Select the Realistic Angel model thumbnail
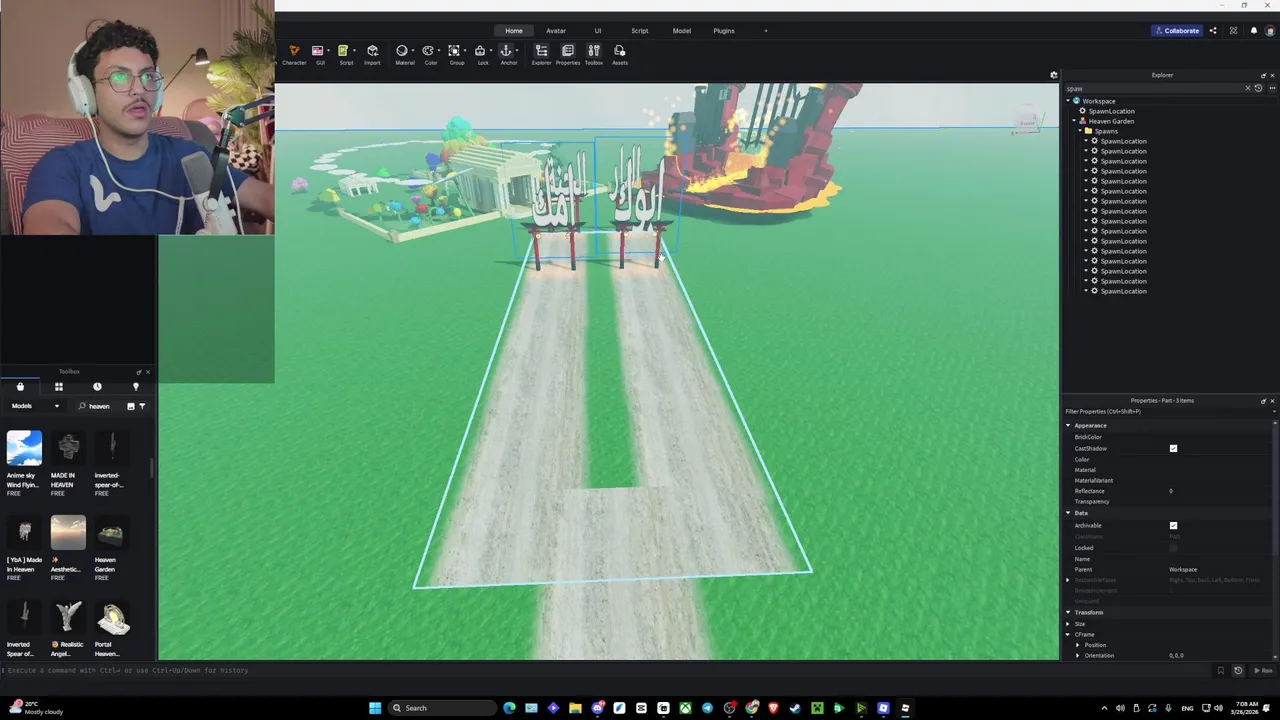1280x720 pixels. 68,618
